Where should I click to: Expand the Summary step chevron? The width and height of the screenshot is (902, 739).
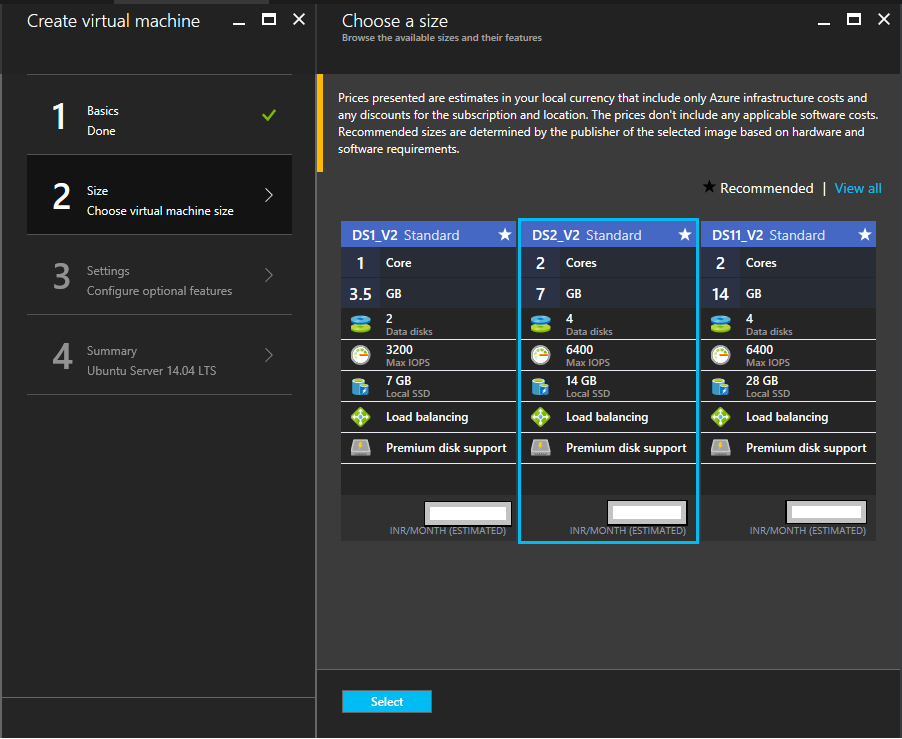coord(269,355)
